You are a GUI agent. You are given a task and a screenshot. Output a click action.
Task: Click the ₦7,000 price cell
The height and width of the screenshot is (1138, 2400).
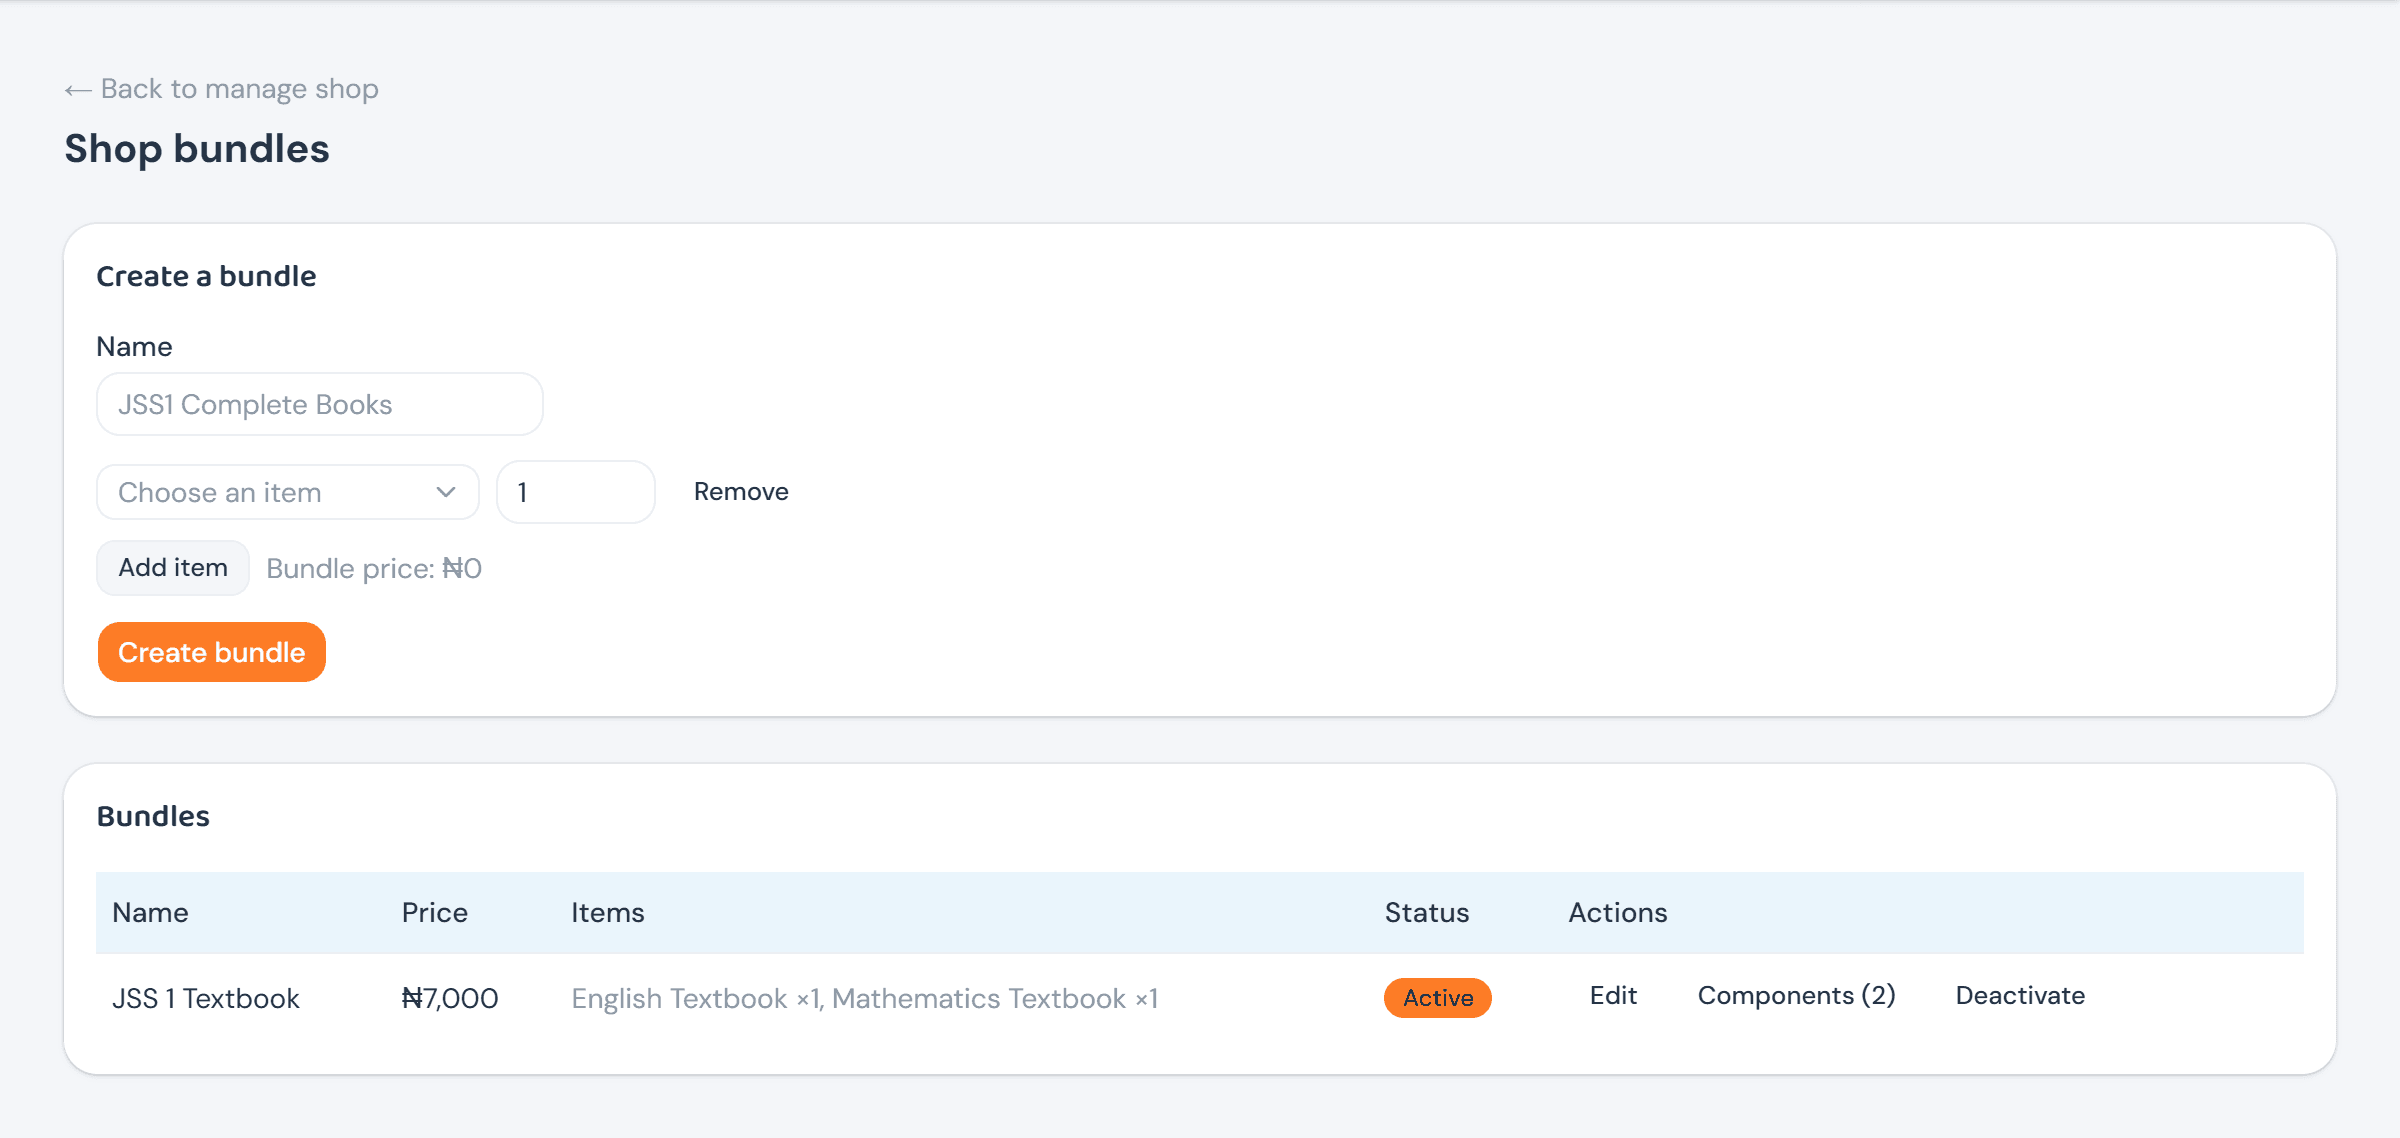450,998
